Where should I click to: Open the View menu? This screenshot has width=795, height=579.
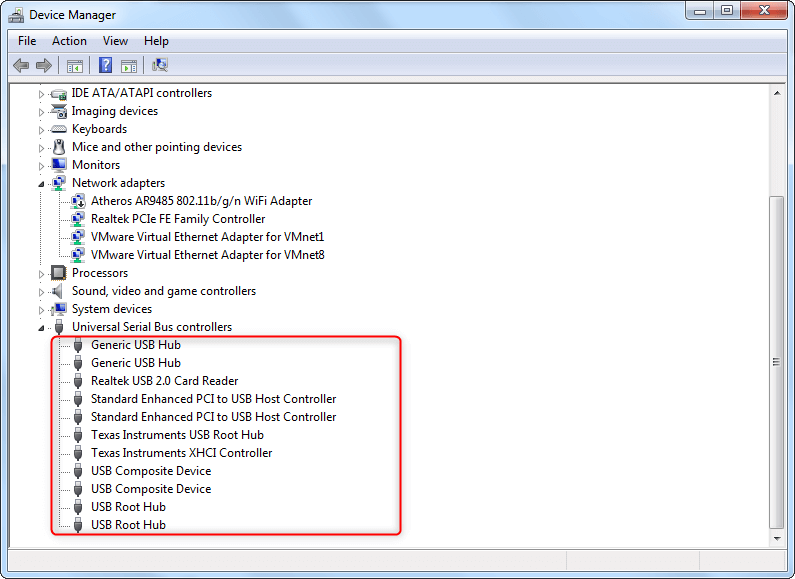(x=115, y=41)
